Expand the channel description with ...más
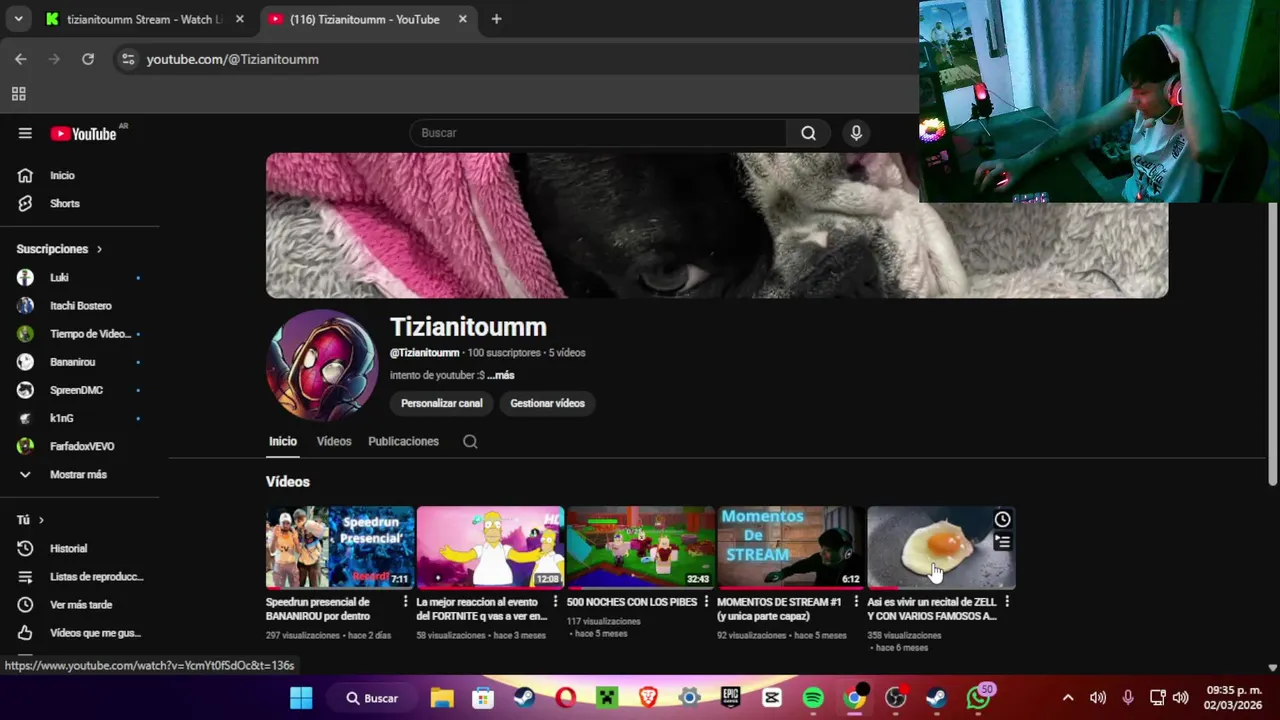 (x=500, y=375)
